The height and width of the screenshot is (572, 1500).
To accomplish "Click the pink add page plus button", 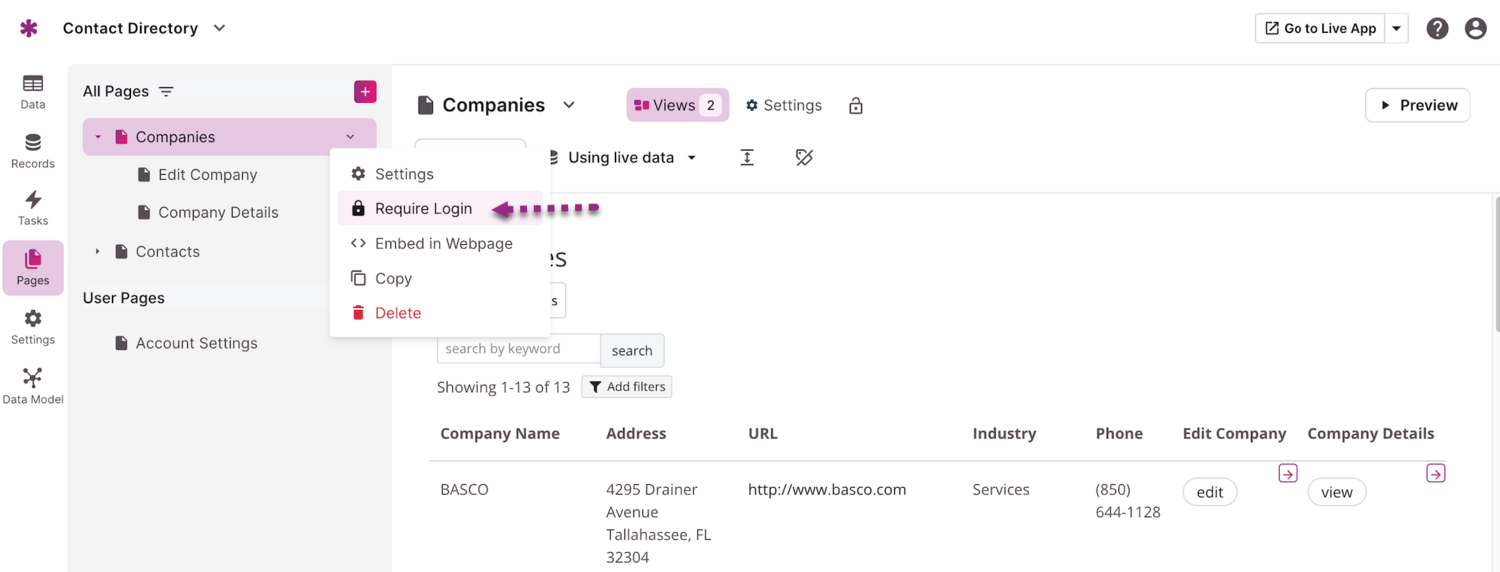I will [365, 92].
